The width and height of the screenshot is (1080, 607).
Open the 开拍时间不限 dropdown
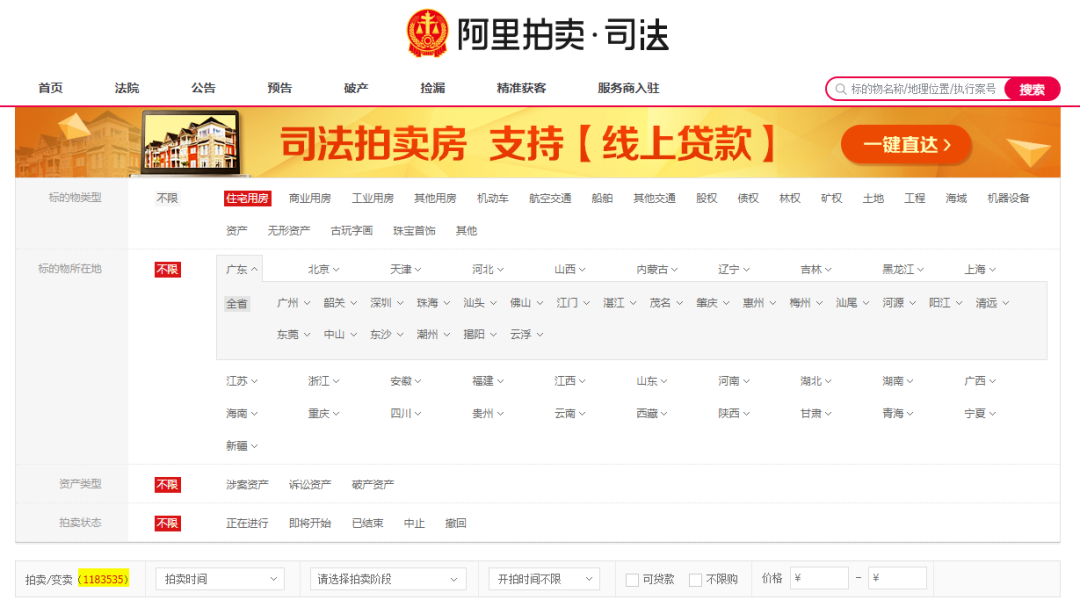pos(544,579)
